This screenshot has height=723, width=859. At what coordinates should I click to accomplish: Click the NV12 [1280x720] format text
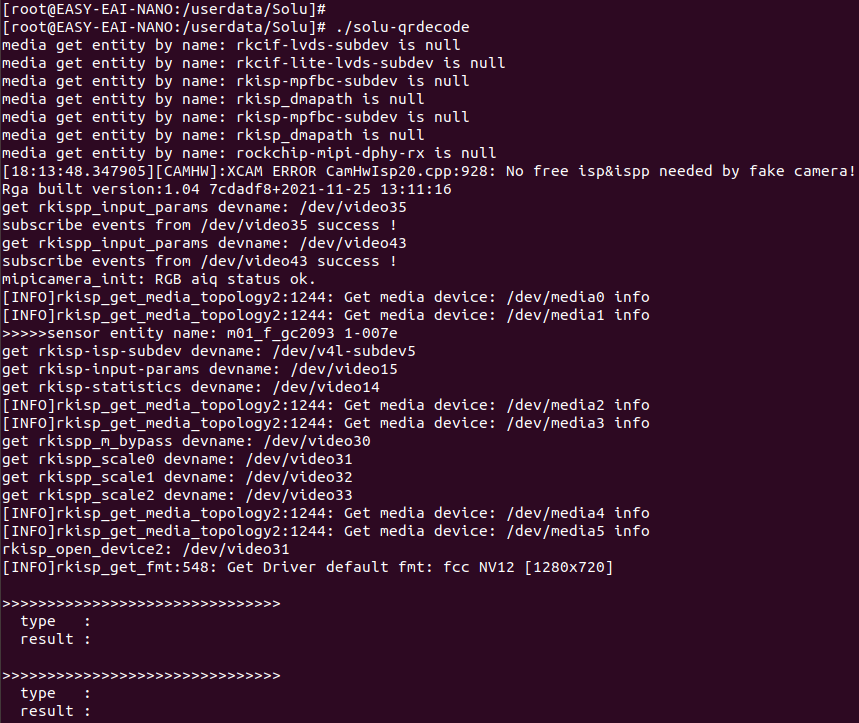point(546,567)
